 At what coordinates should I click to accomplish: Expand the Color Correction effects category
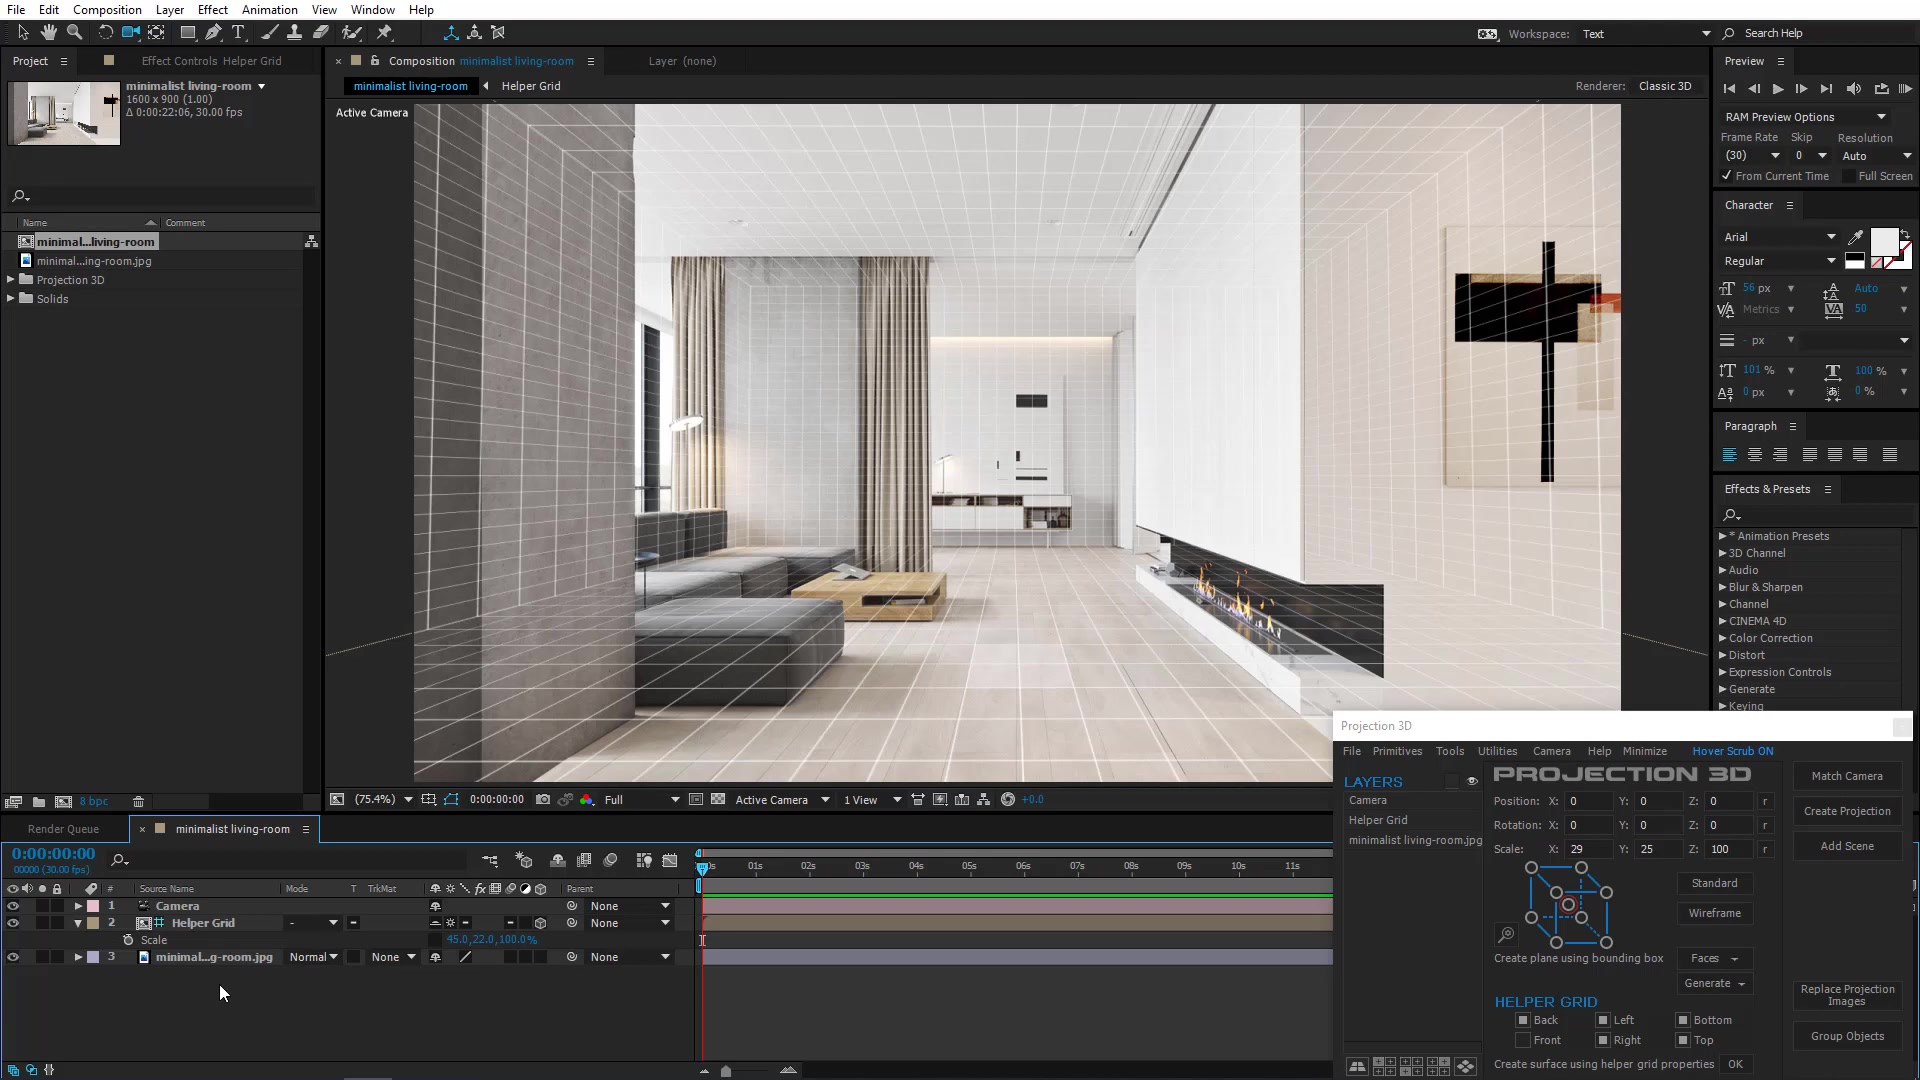point(1722,638)
